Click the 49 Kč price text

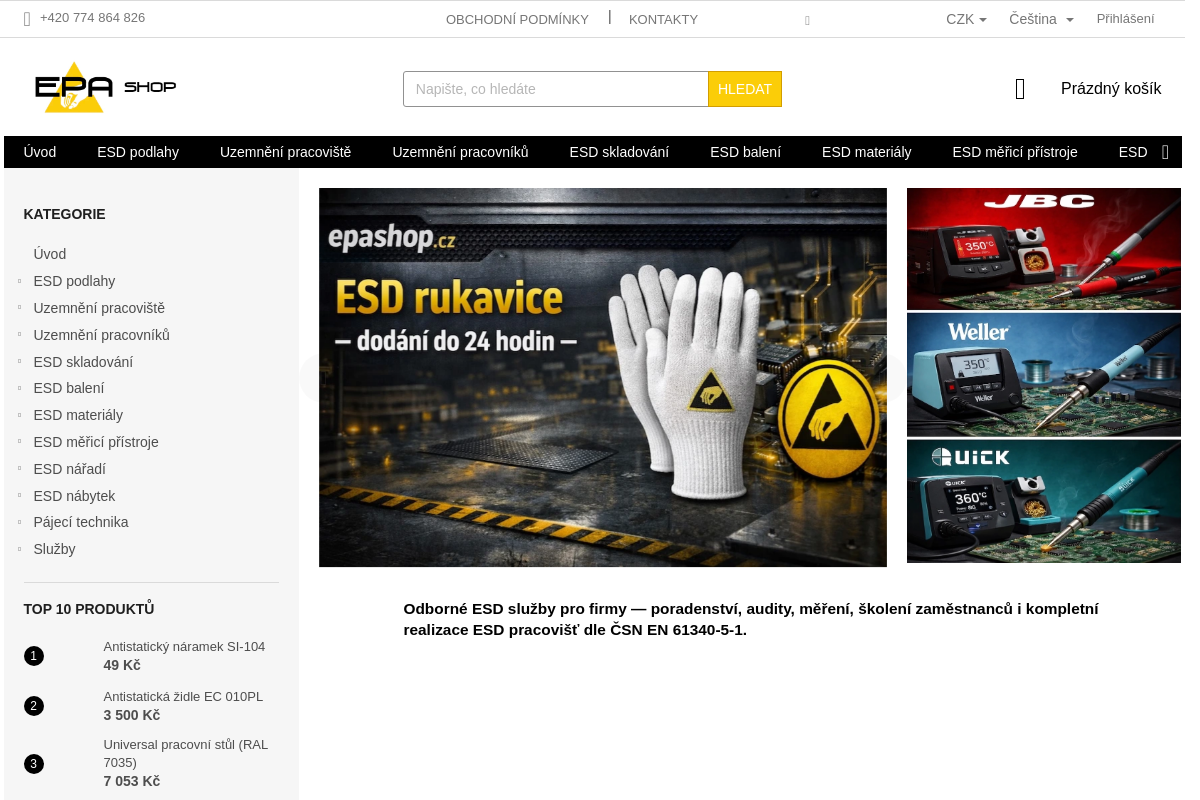122,665
